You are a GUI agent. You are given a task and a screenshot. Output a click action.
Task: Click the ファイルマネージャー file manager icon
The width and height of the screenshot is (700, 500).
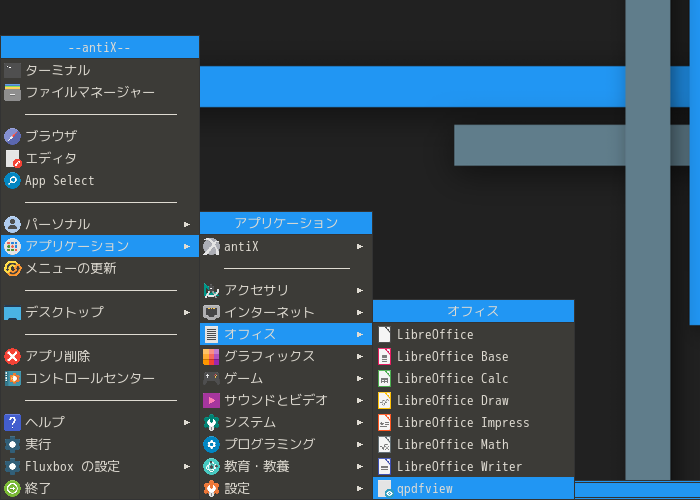pyautogui.click(x=12, y=92)
